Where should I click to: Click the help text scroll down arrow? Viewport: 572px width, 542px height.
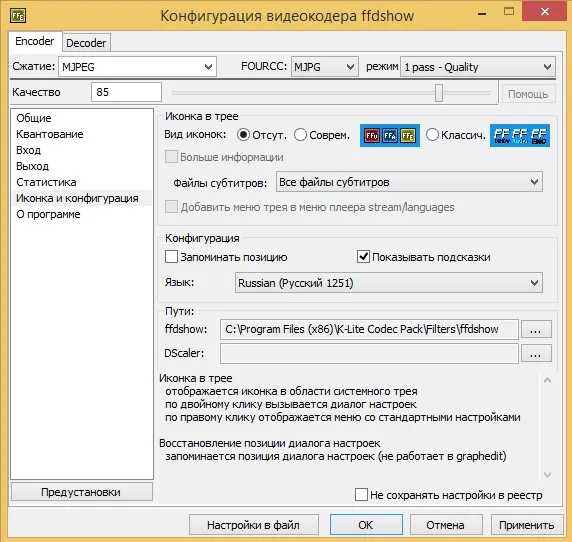click(547, 475)
